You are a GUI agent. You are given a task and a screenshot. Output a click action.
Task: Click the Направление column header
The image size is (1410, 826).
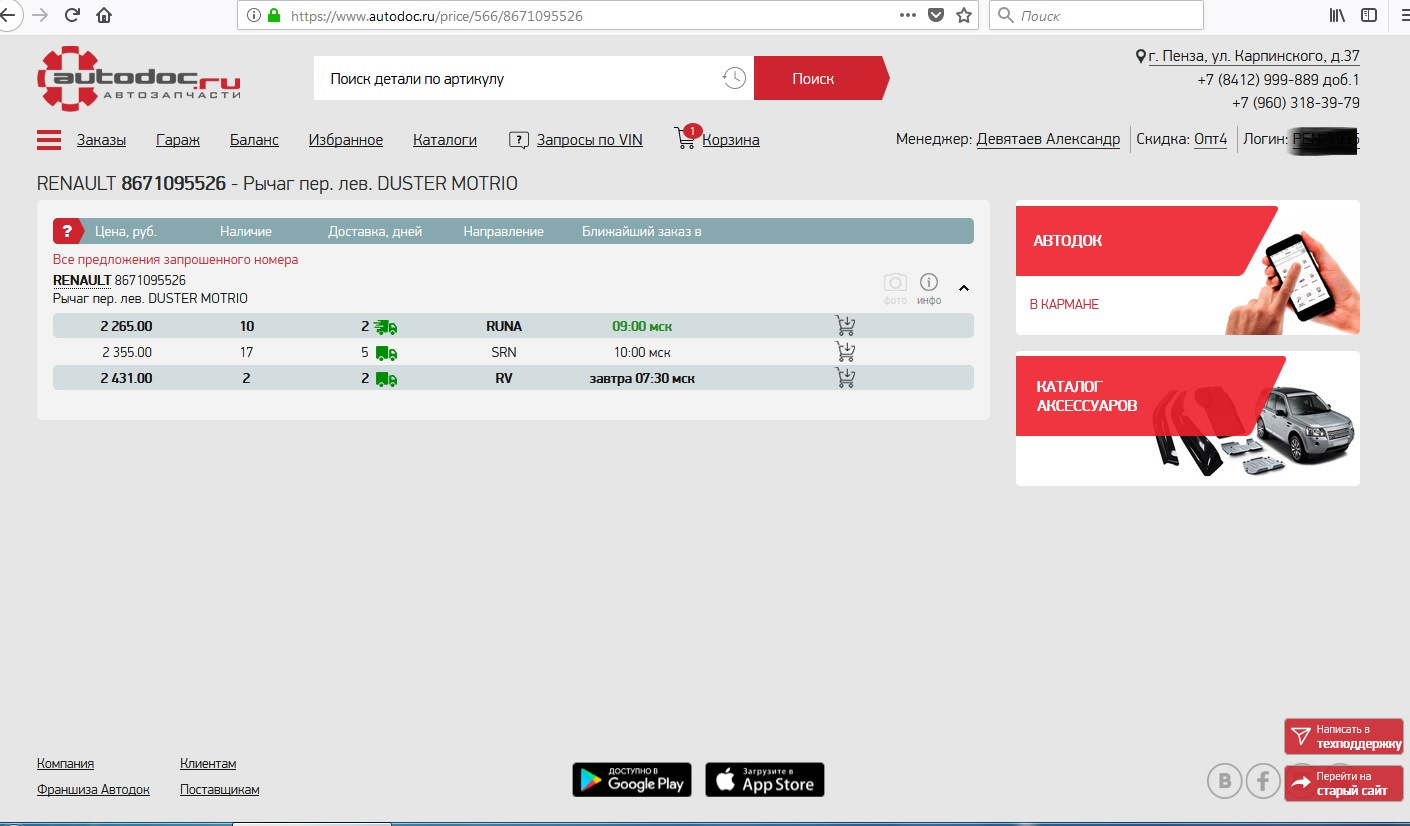[503, 231]
